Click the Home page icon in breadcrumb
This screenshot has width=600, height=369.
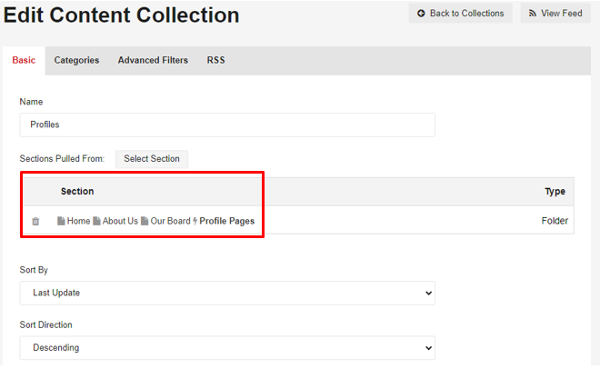coord(61,221)
